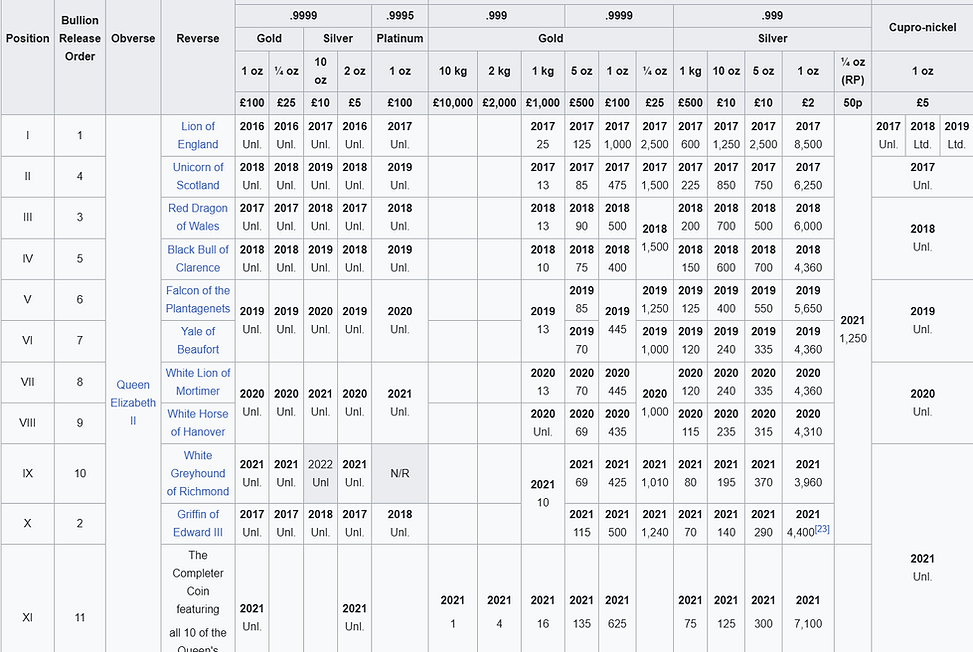
Task: Open the Yale of Beaufort link
Action: (197, 341)
